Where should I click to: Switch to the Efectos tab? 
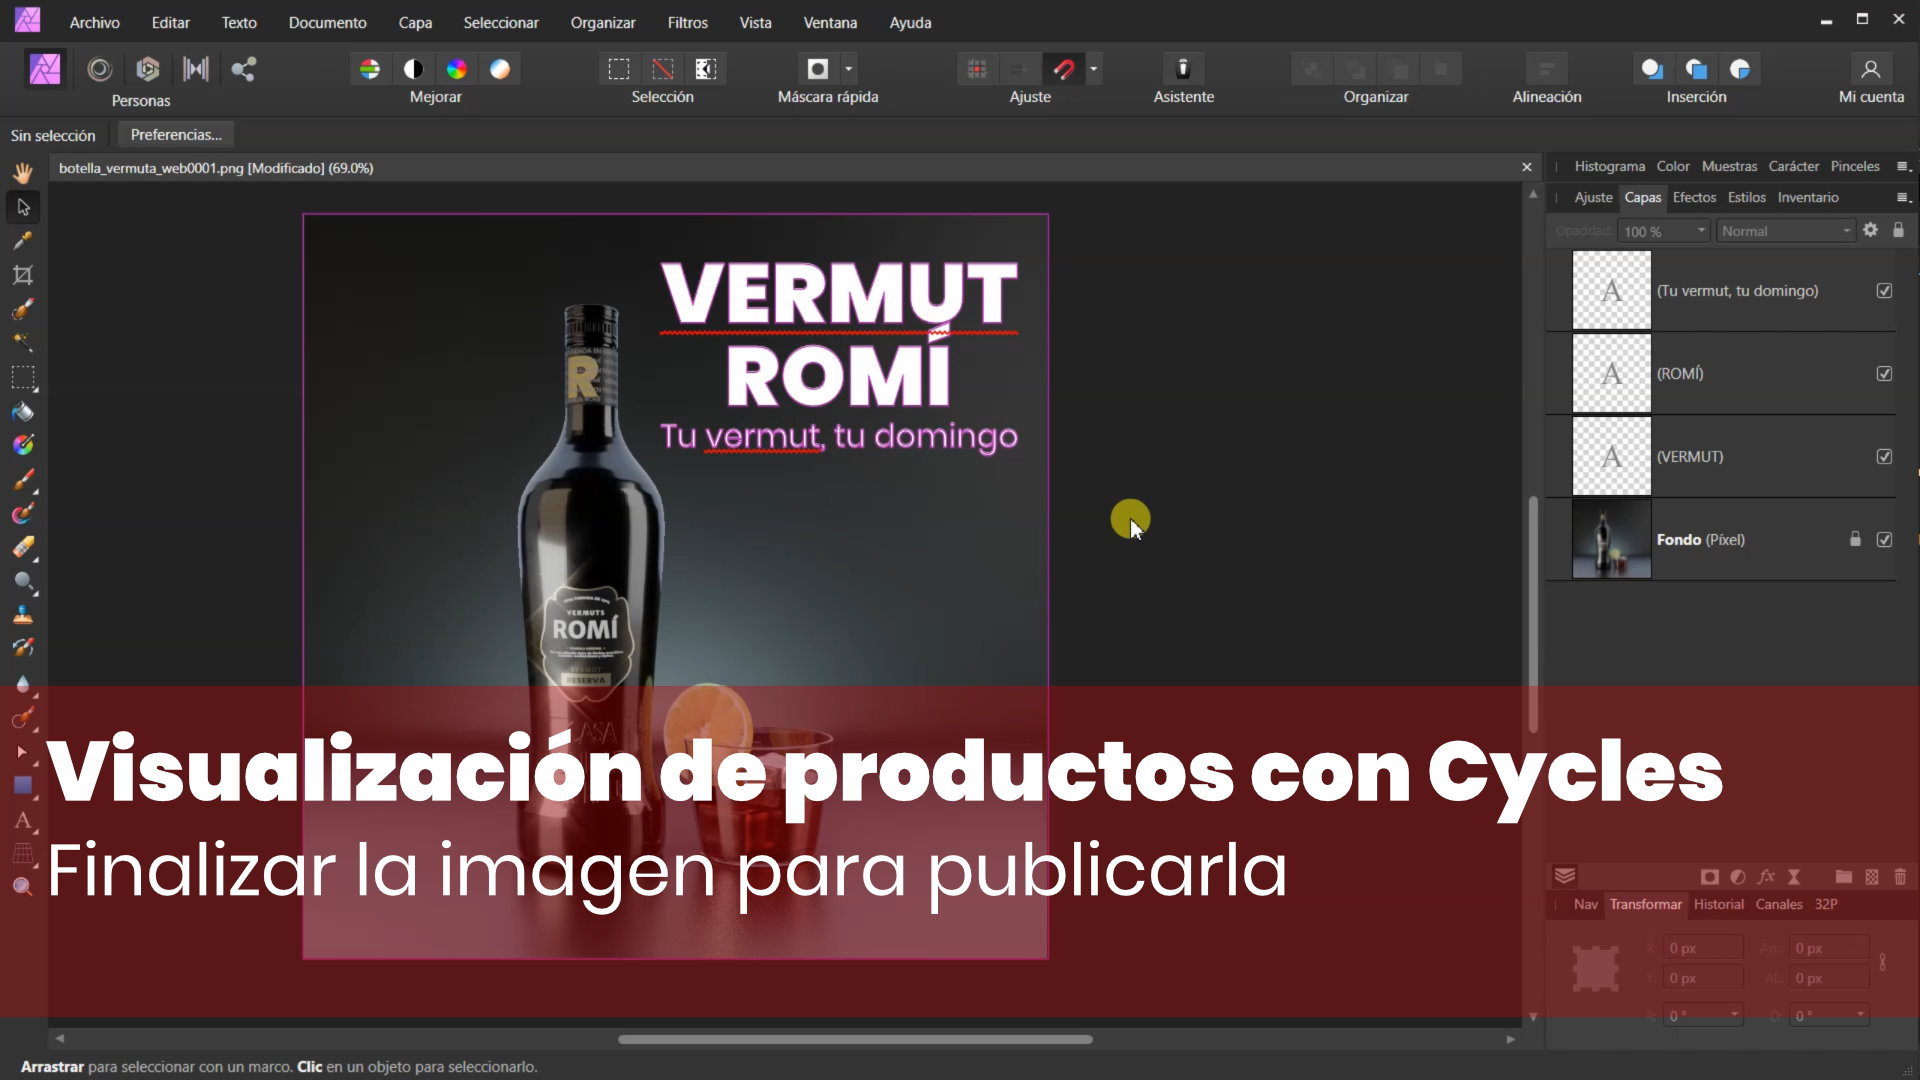point(1694,197)
